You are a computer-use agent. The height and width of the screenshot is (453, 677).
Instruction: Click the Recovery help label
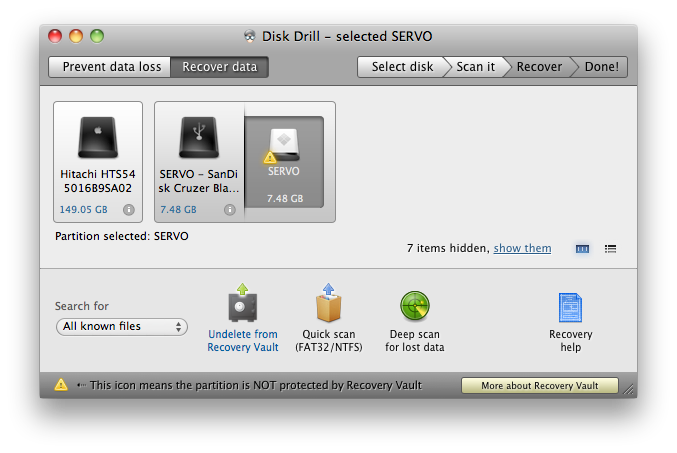tap(570, 341)
